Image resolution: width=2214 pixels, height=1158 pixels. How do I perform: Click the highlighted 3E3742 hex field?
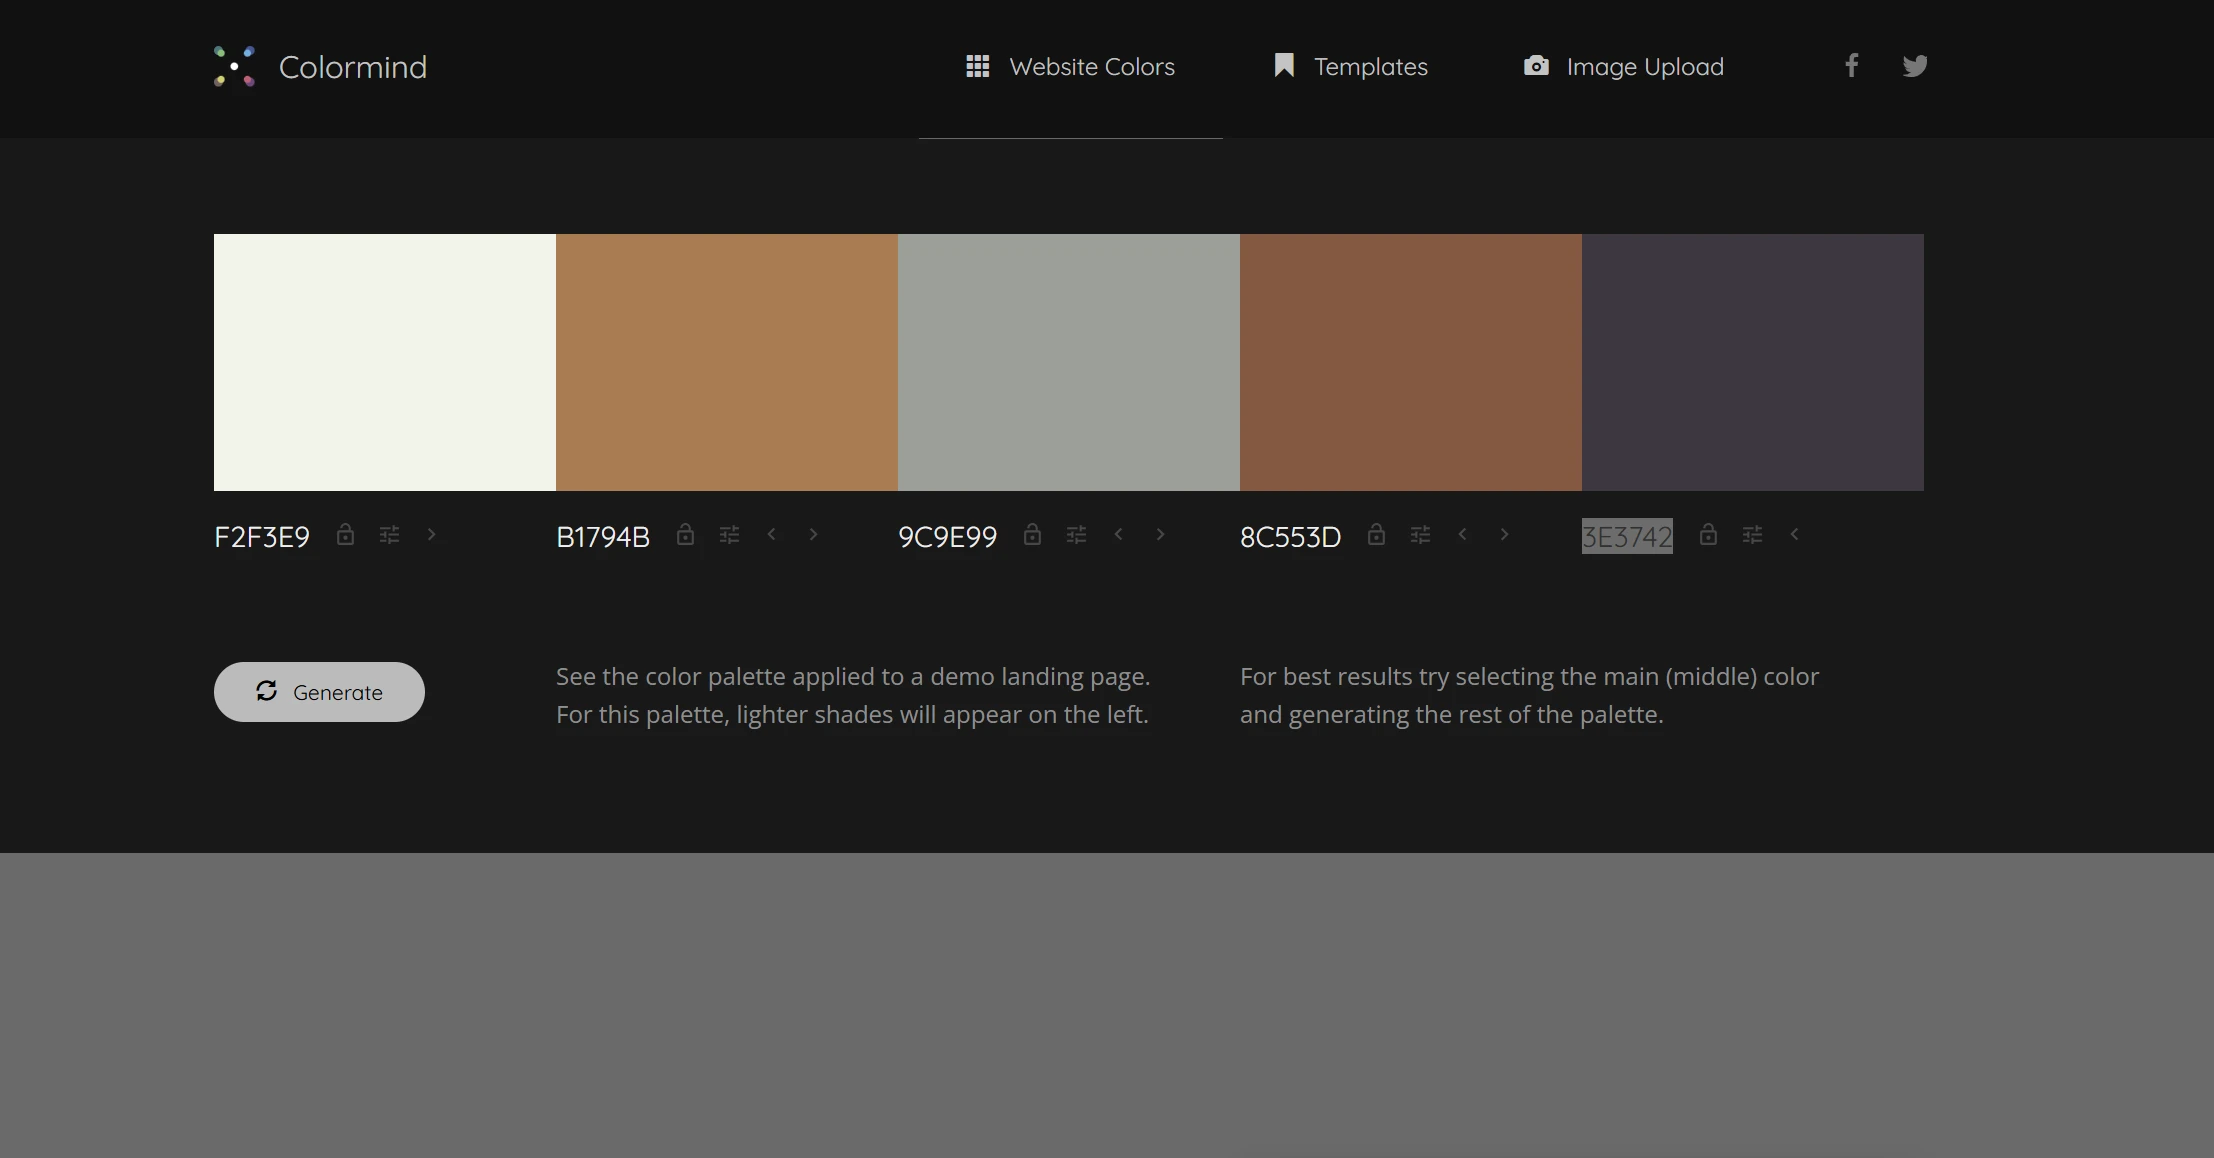point(1626,537)
